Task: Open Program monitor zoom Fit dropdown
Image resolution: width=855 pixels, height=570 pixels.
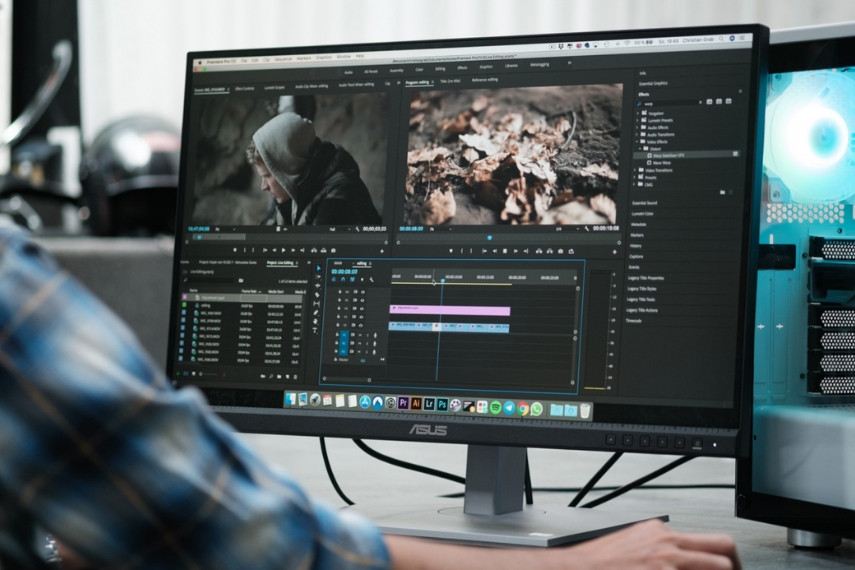Action: point(441,229)
